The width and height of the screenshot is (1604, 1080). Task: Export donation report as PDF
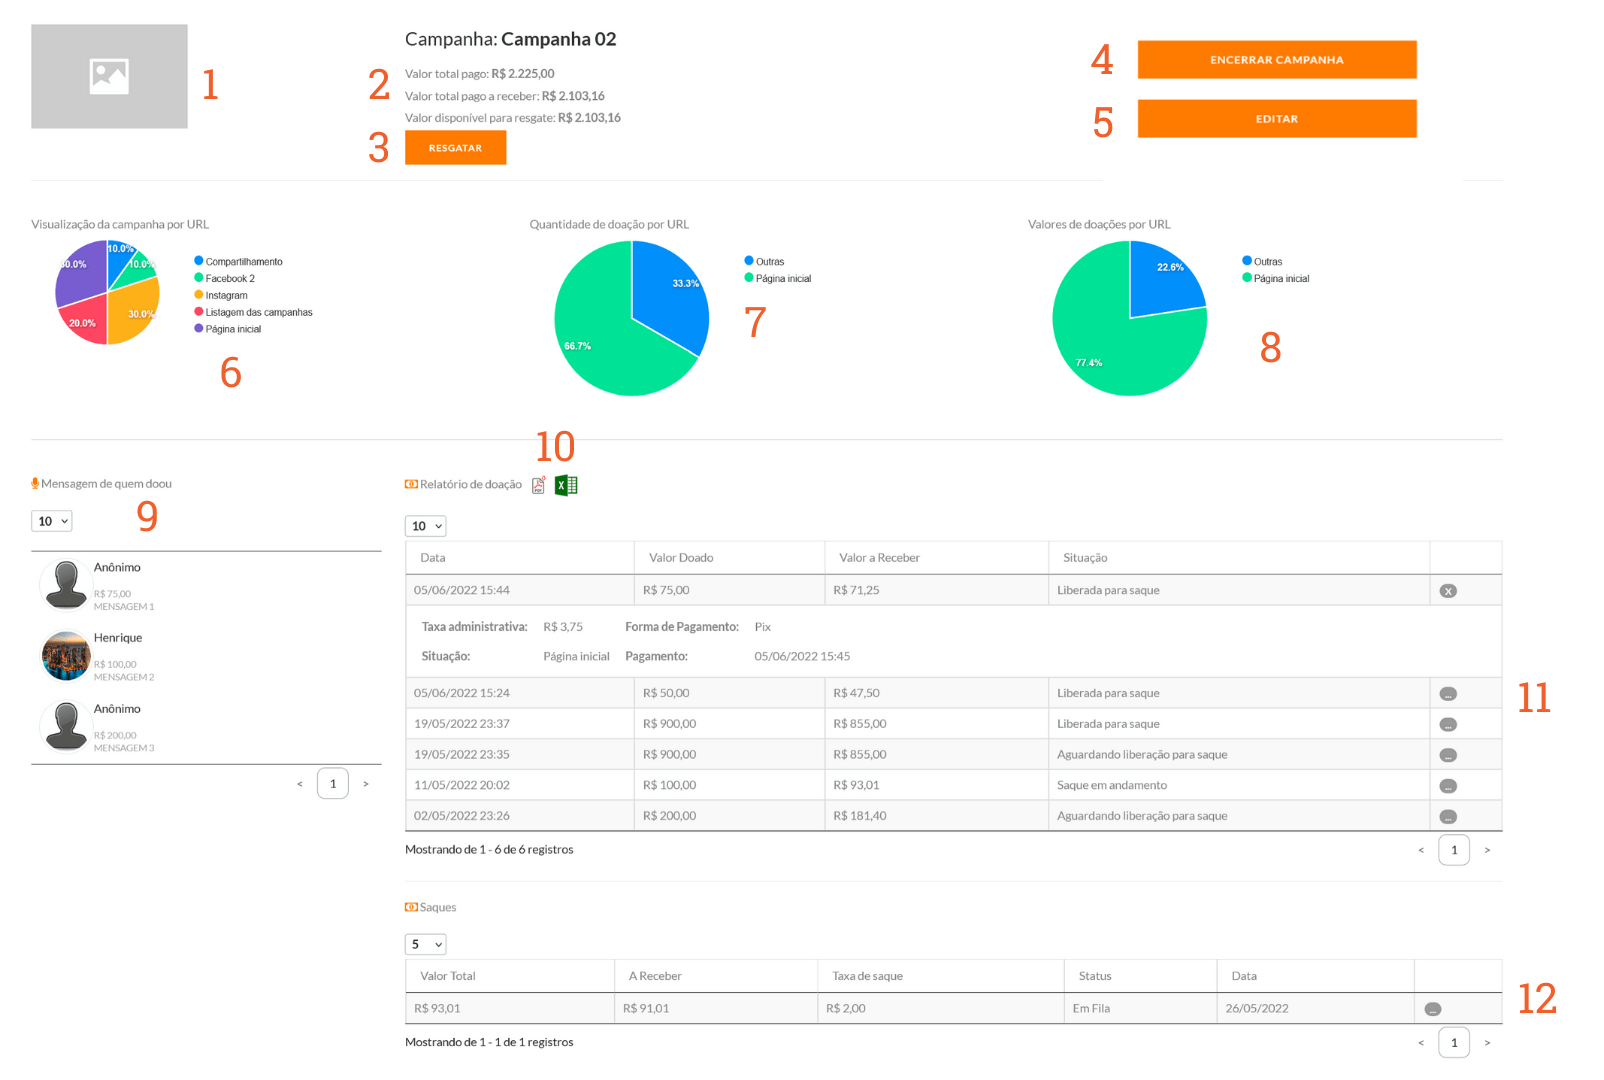538,485
